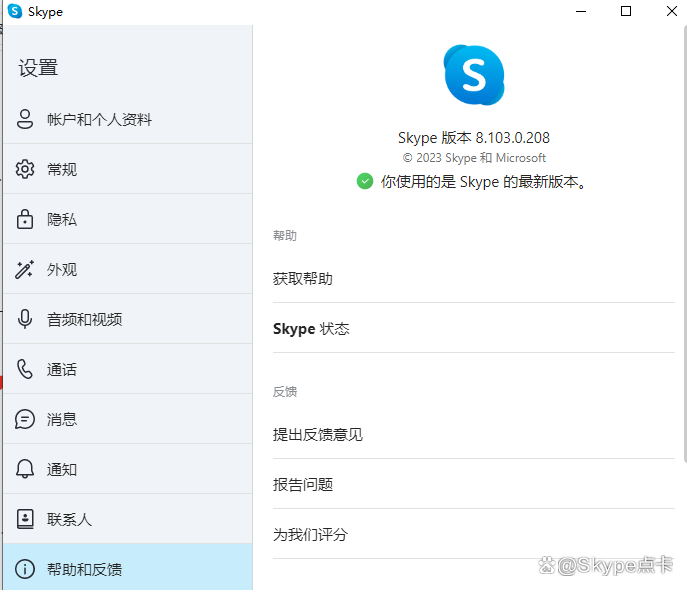Open the 获取帮助 link
This screenshot has width=687, height=590.
click(474, 279)
